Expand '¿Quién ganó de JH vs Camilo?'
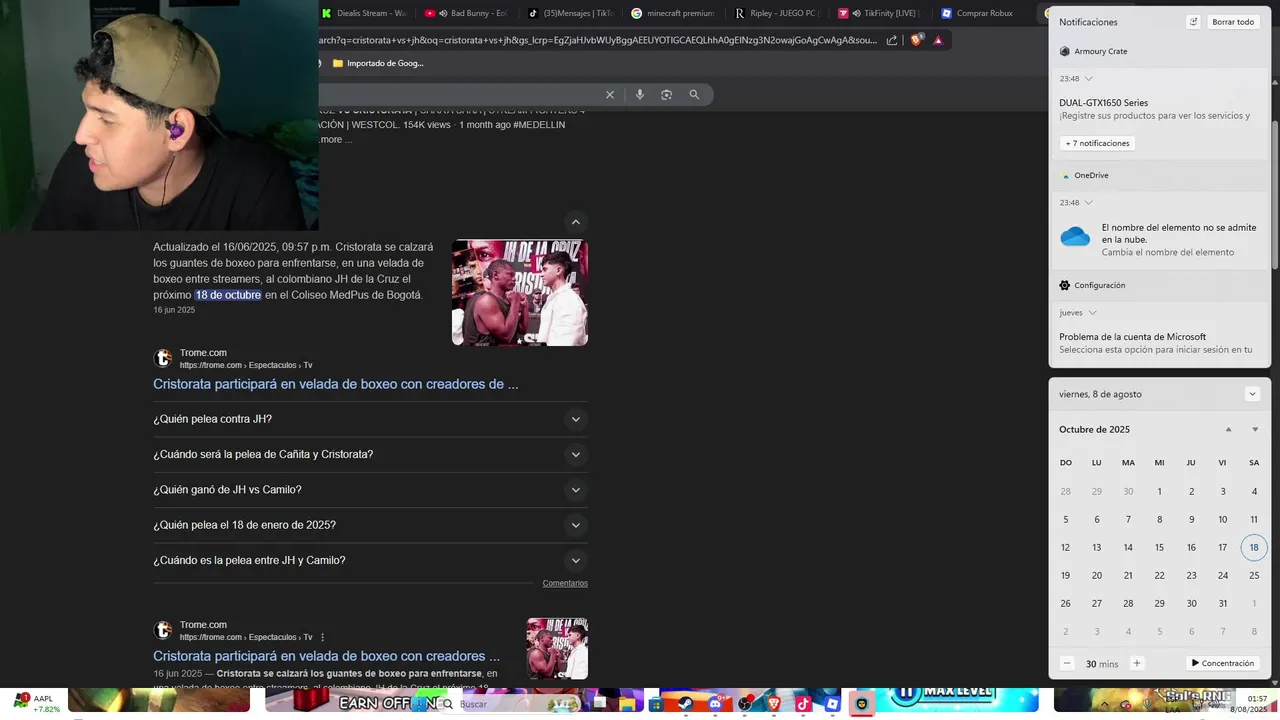 [x=370, y=490]
